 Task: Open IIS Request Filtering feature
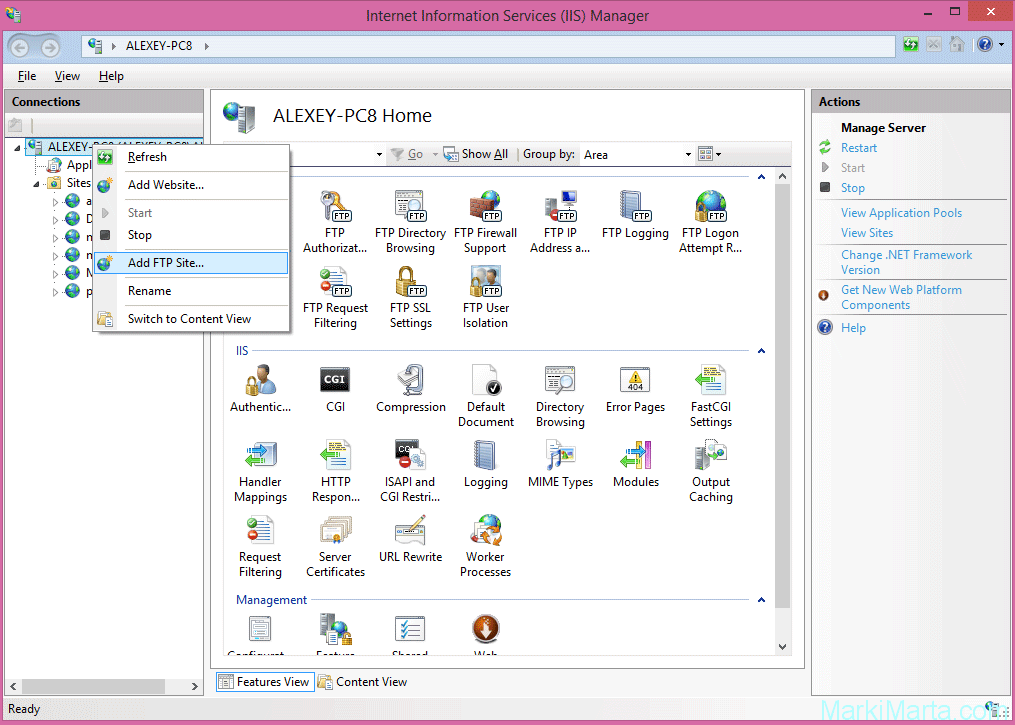tap(260, 546)
